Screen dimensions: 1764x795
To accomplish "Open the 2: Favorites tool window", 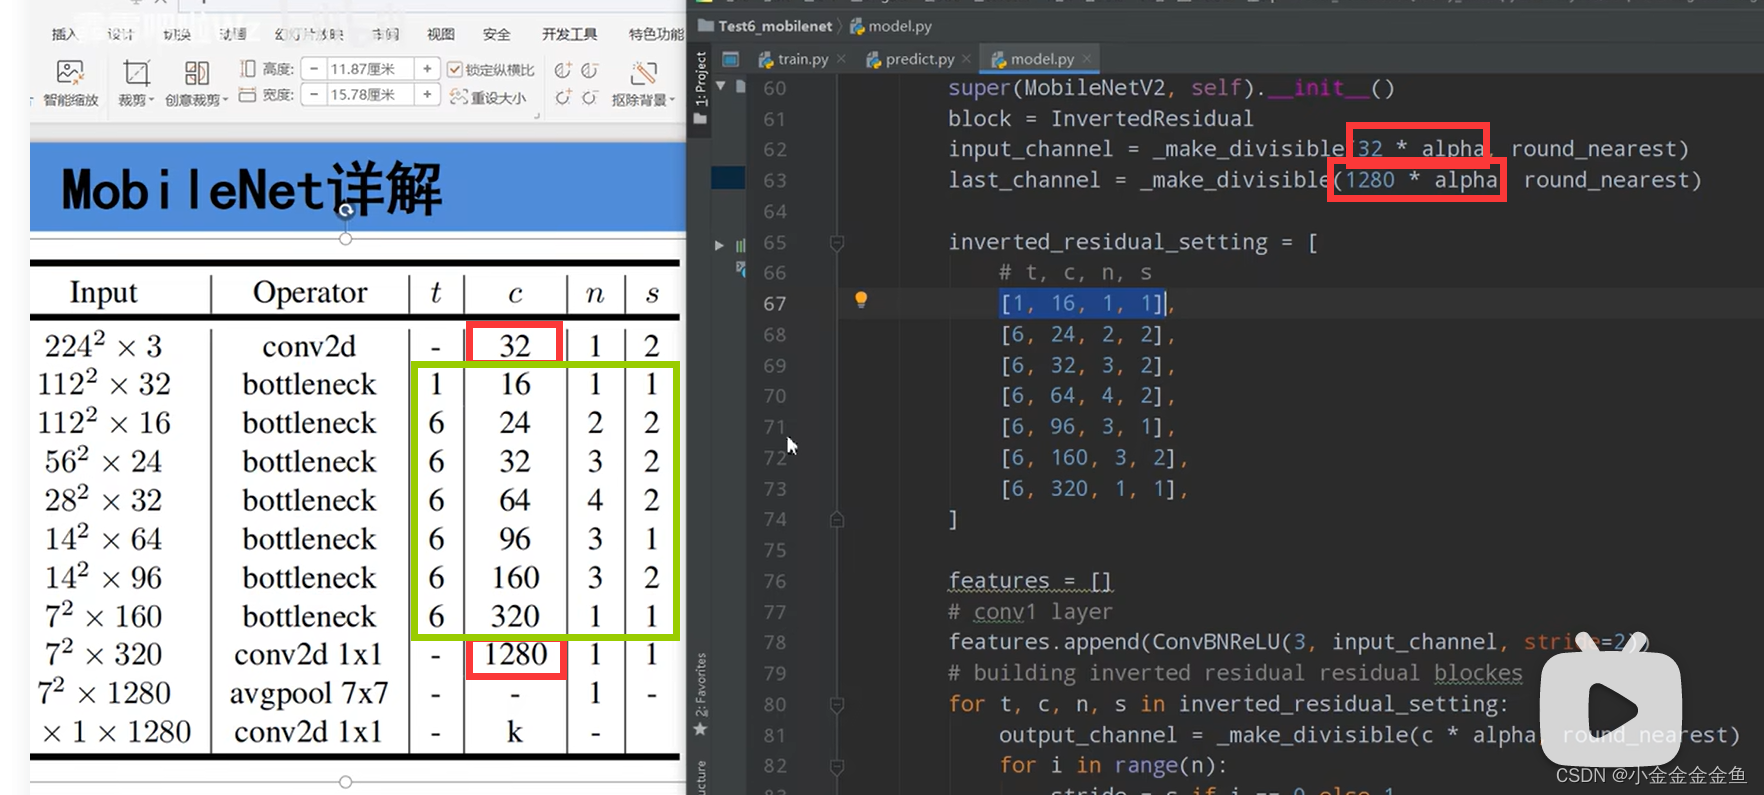I will [x=701, y=685].
